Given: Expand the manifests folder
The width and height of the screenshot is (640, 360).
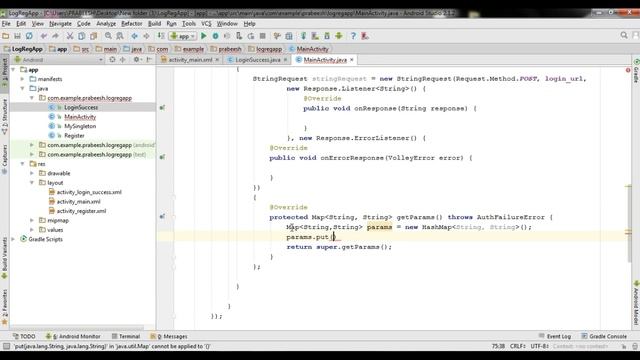Looking at the screenshot, I should [22, 79].
